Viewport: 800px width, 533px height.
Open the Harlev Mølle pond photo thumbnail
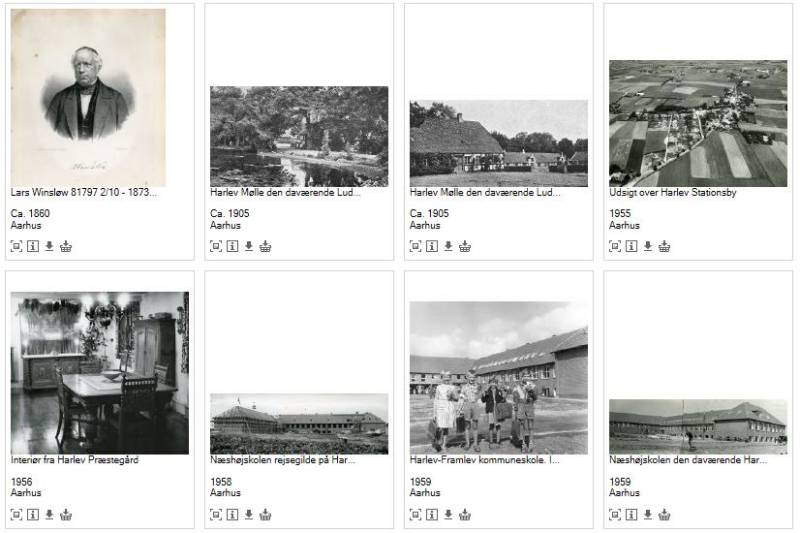pos(299,136)
